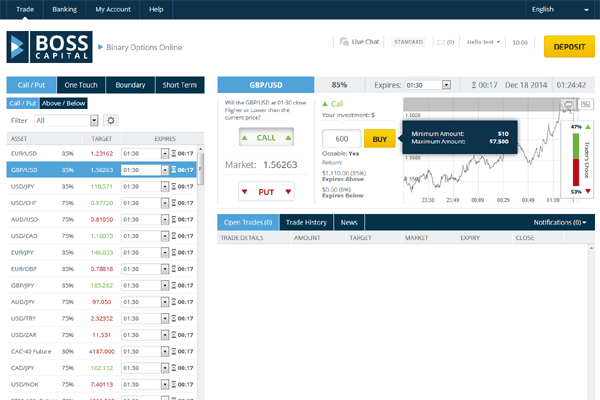The height and width of the screenshot is (400, 600).
Task: Click the yellow DEPOSIT button
Action: click(x=568, y=45)
